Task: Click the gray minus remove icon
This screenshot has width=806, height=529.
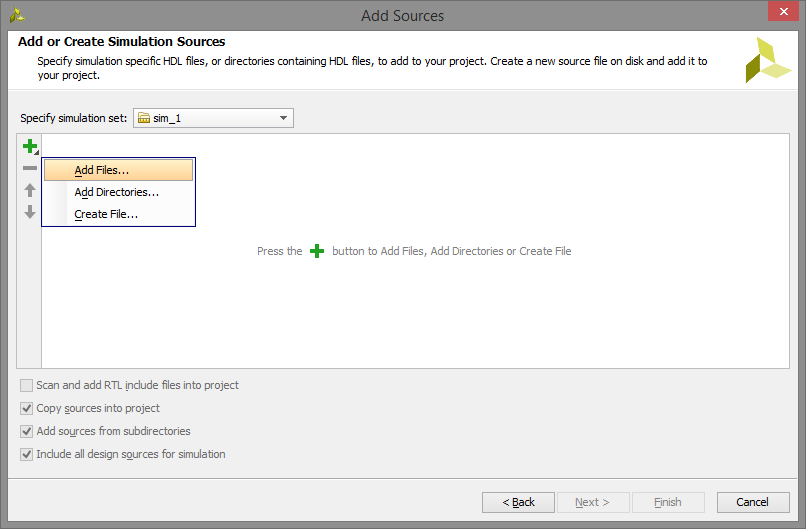Action: (x=30, y=168)
